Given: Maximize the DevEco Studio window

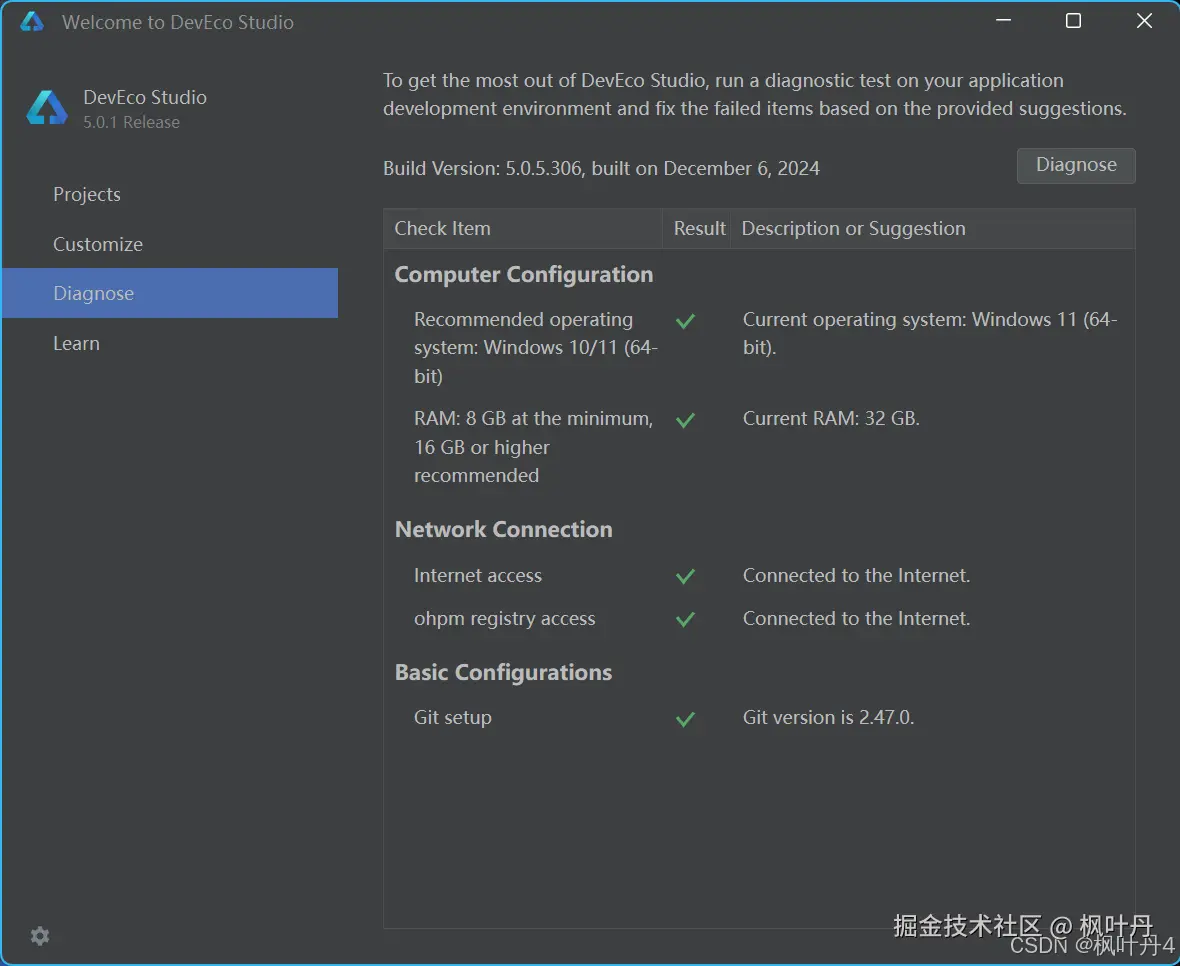Looking at the screenshot, I should point(1073,21).
